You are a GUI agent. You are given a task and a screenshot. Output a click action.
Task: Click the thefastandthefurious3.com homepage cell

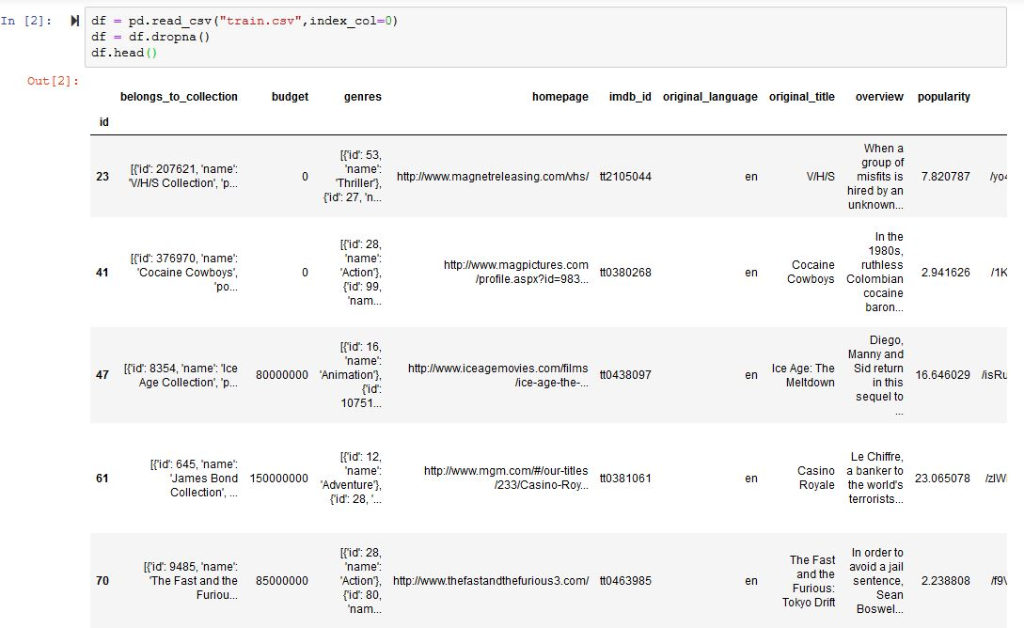(490, 580)
